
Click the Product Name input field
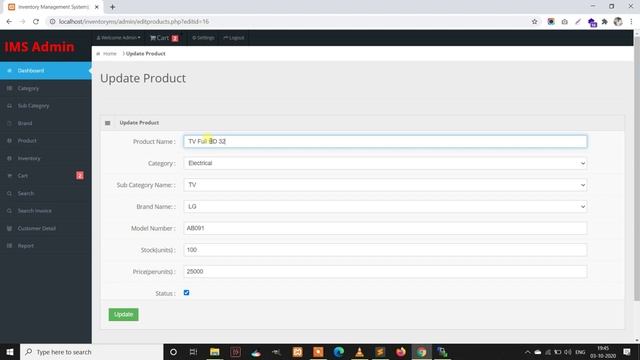385,141
